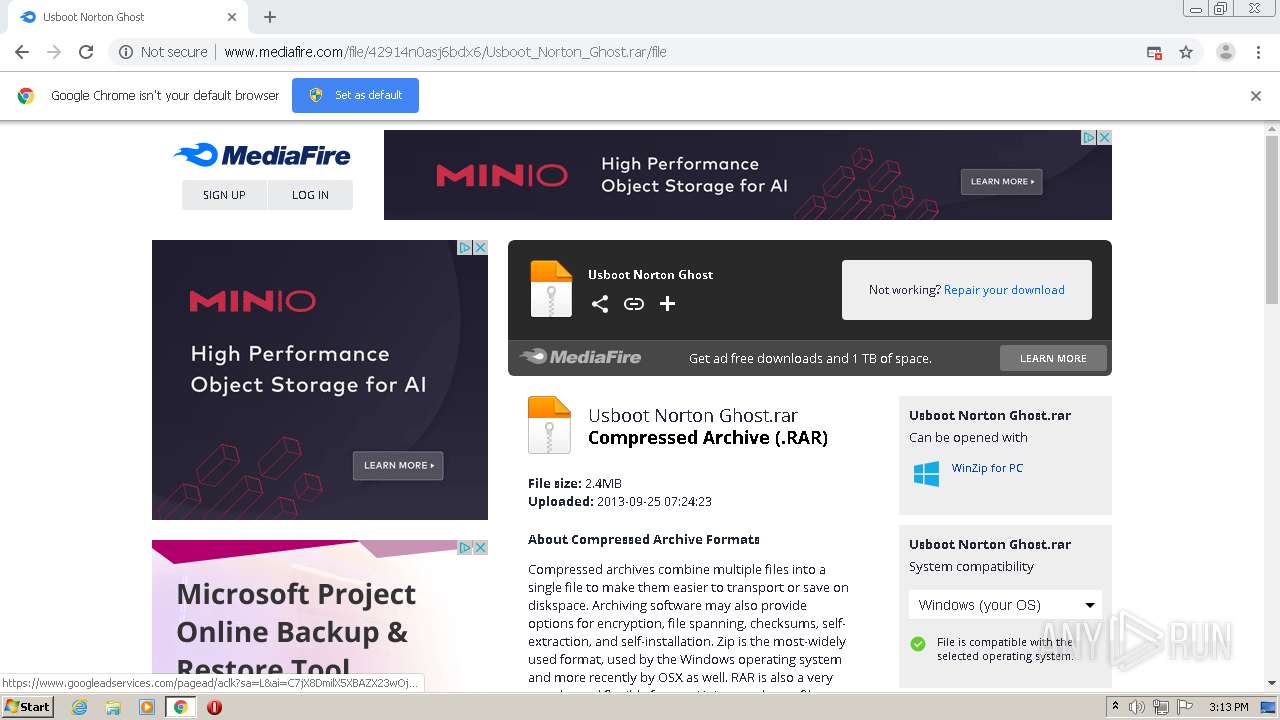
Task: Click the RAR archive icon in dark header
Action: point(551,289)
